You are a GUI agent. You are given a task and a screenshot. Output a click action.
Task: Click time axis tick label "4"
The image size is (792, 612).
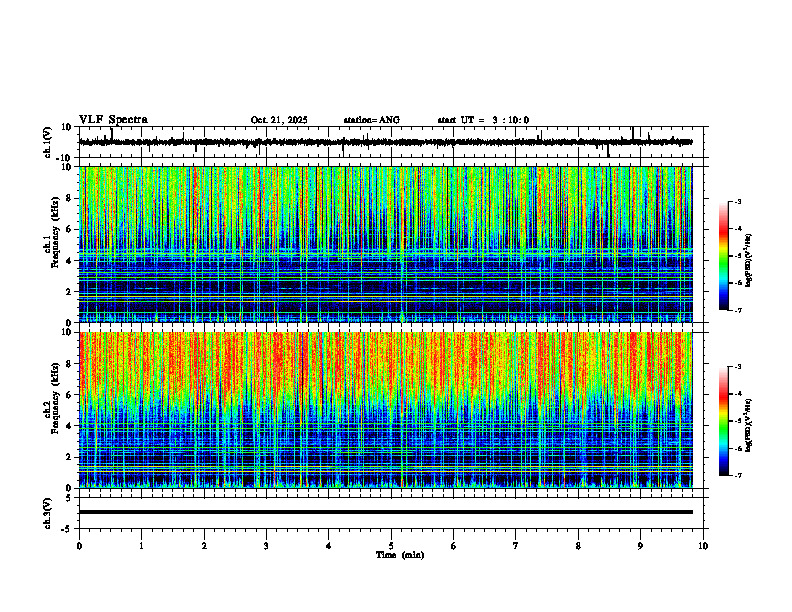[329, 546]
